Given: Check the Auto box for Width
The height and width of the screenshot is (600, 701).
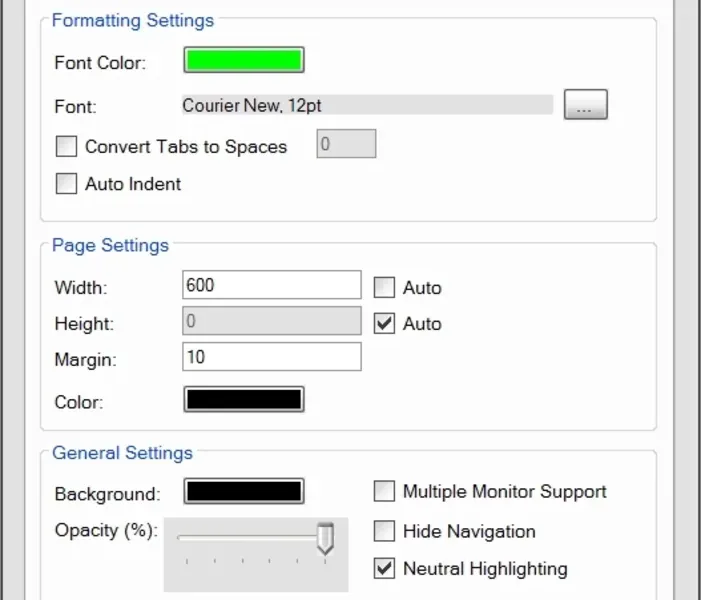Looking at the screenshot, I should tap(384, 288).
